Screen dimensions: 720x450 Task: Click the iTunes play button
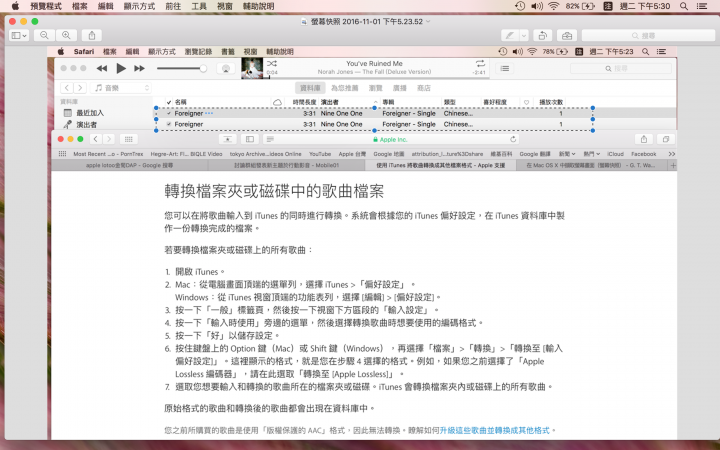121,68
